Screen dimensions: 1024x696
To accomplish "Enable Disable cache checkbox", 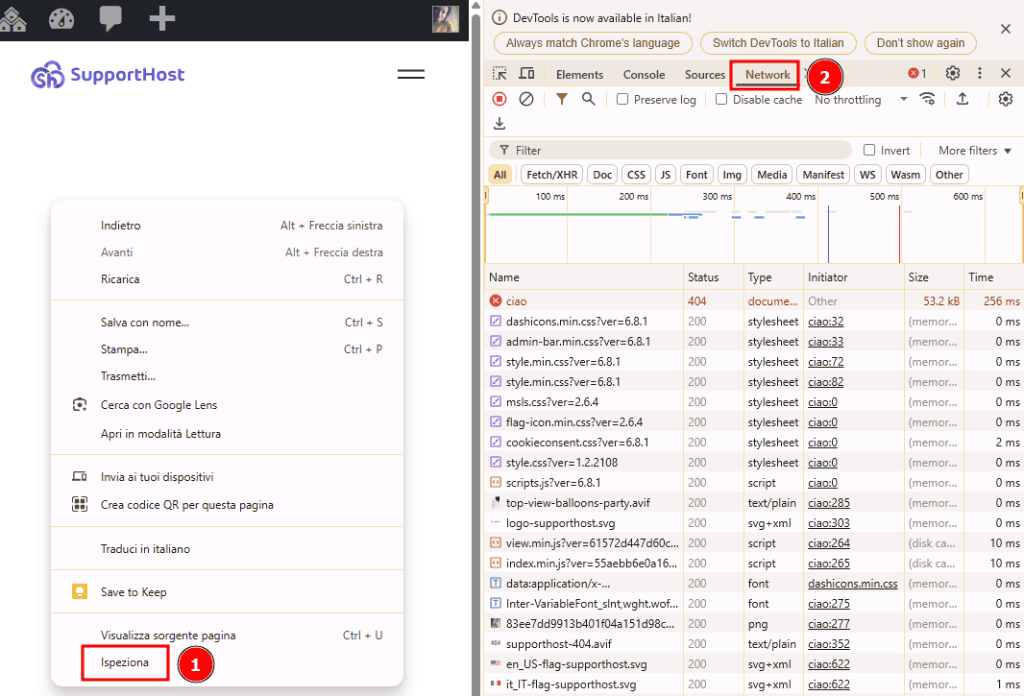I will pyautogui.click(x=721, y=99).
